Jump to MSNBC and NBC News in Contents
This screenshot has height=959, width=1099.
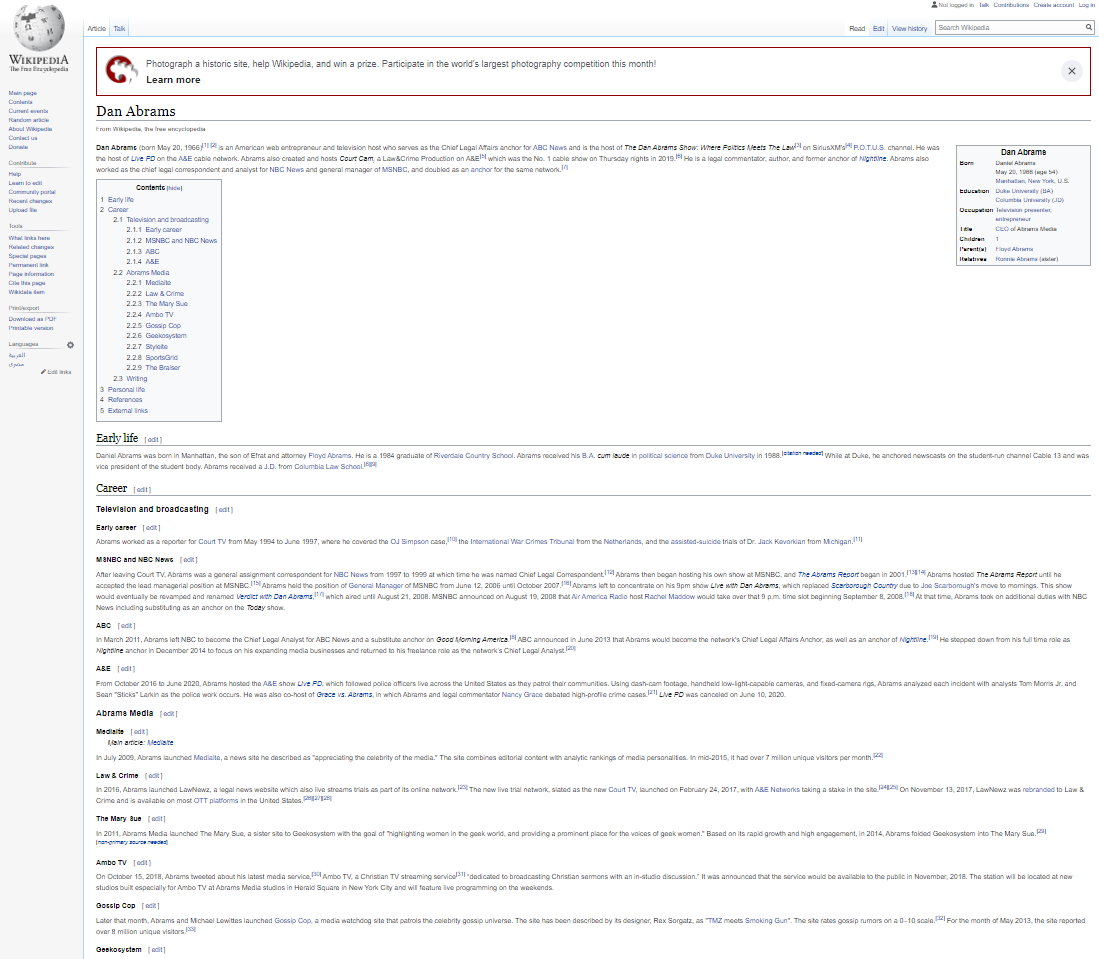[182, 240]
